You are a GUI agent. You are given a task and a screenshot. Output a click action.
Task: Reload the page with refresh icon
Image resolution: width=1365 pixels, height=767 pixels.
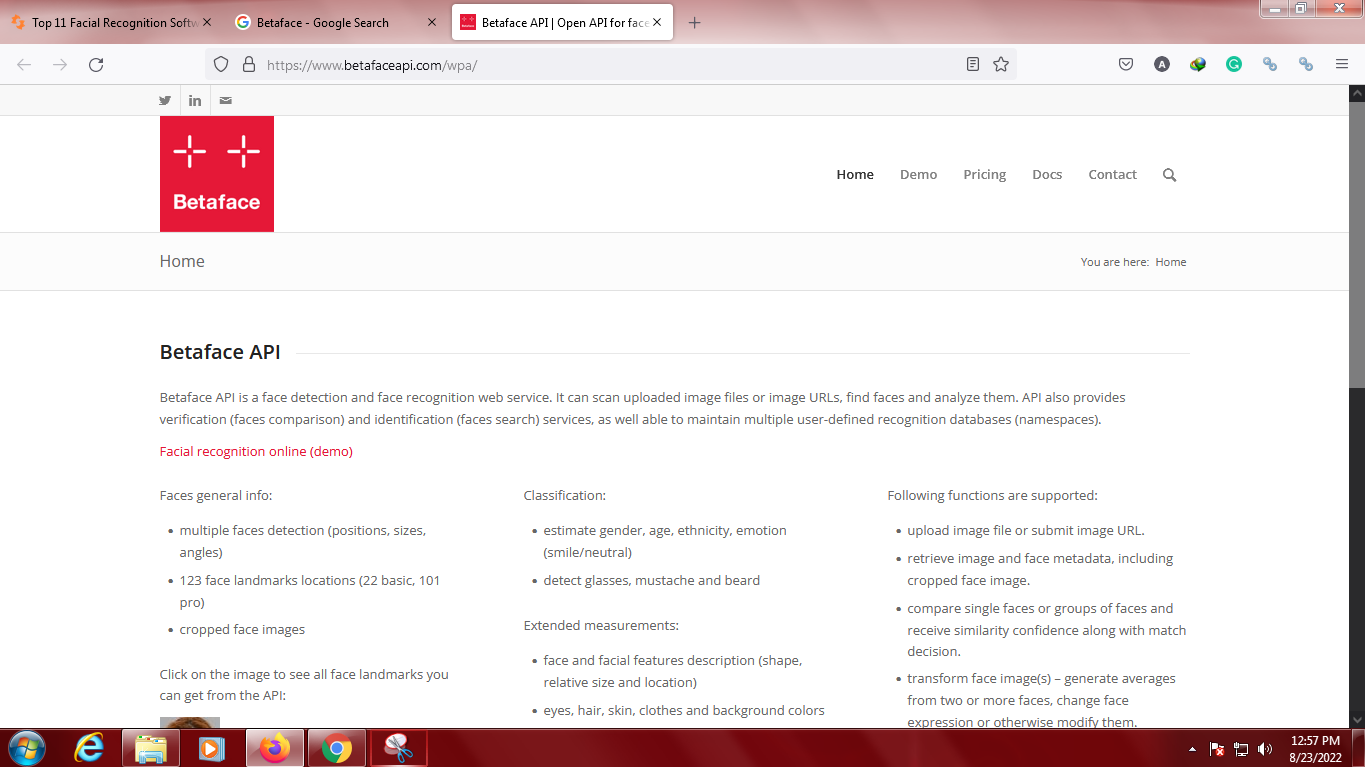coord(96,64)
